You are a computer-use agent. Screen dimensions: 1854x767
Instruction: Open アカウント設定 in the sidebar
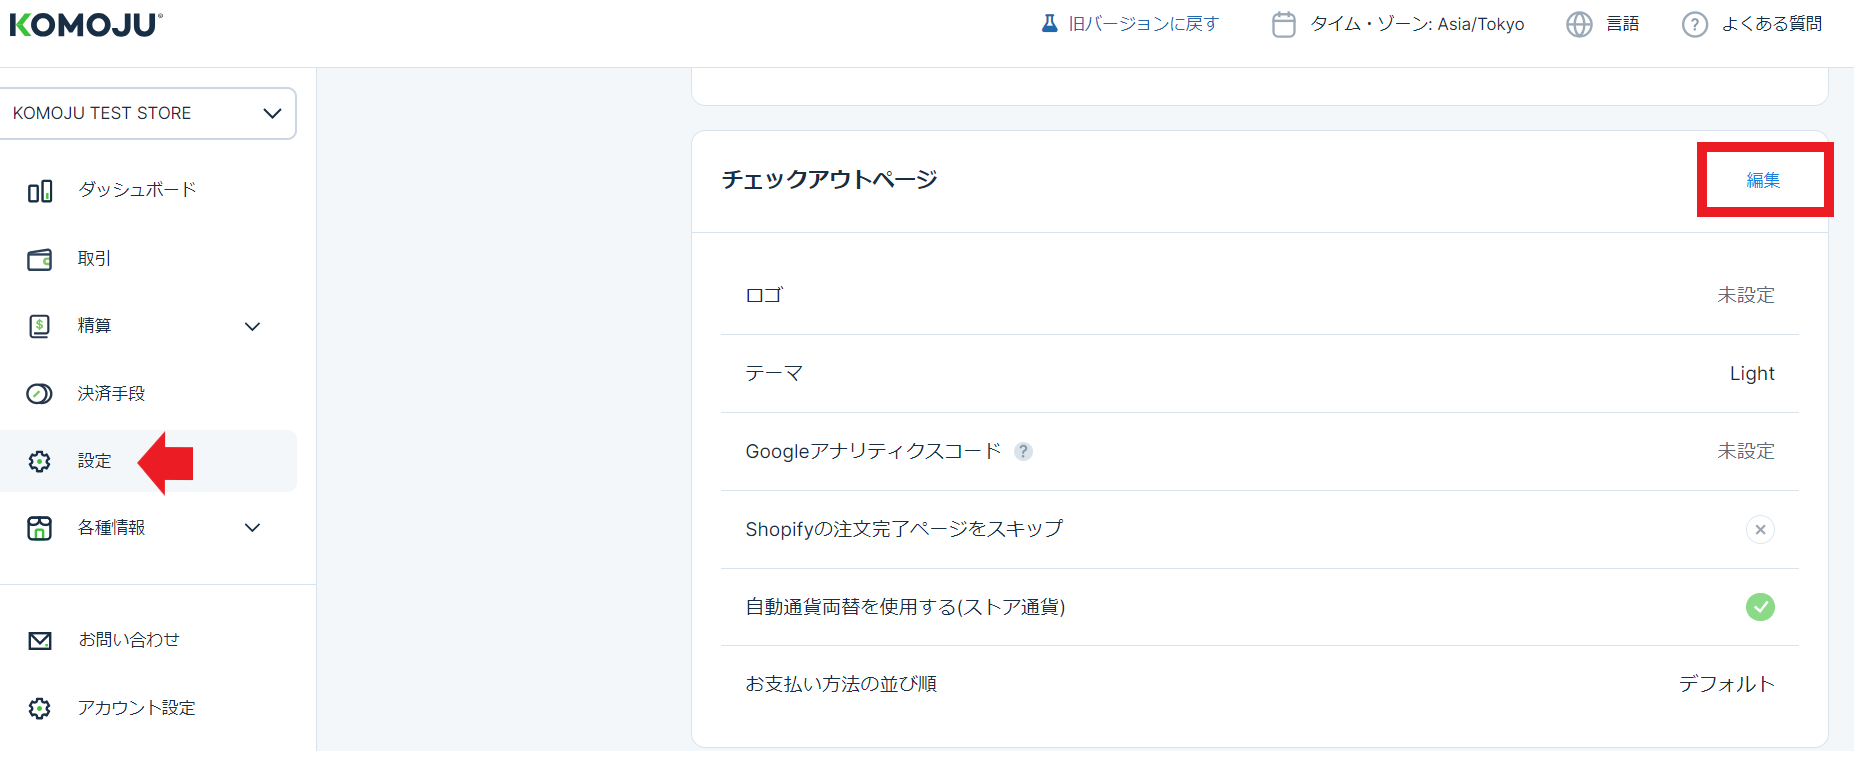[137, 708]
